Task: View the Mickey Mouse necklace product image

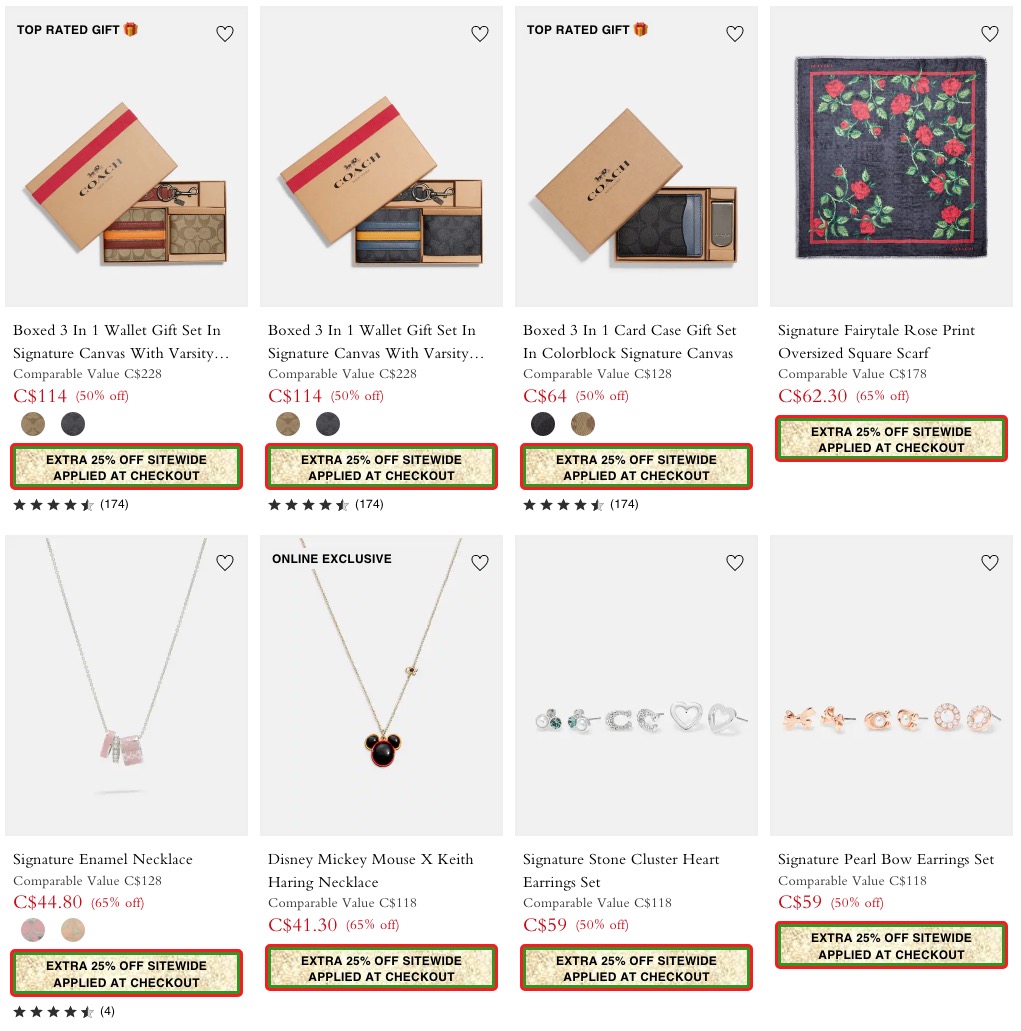Action: click(381, 685)
